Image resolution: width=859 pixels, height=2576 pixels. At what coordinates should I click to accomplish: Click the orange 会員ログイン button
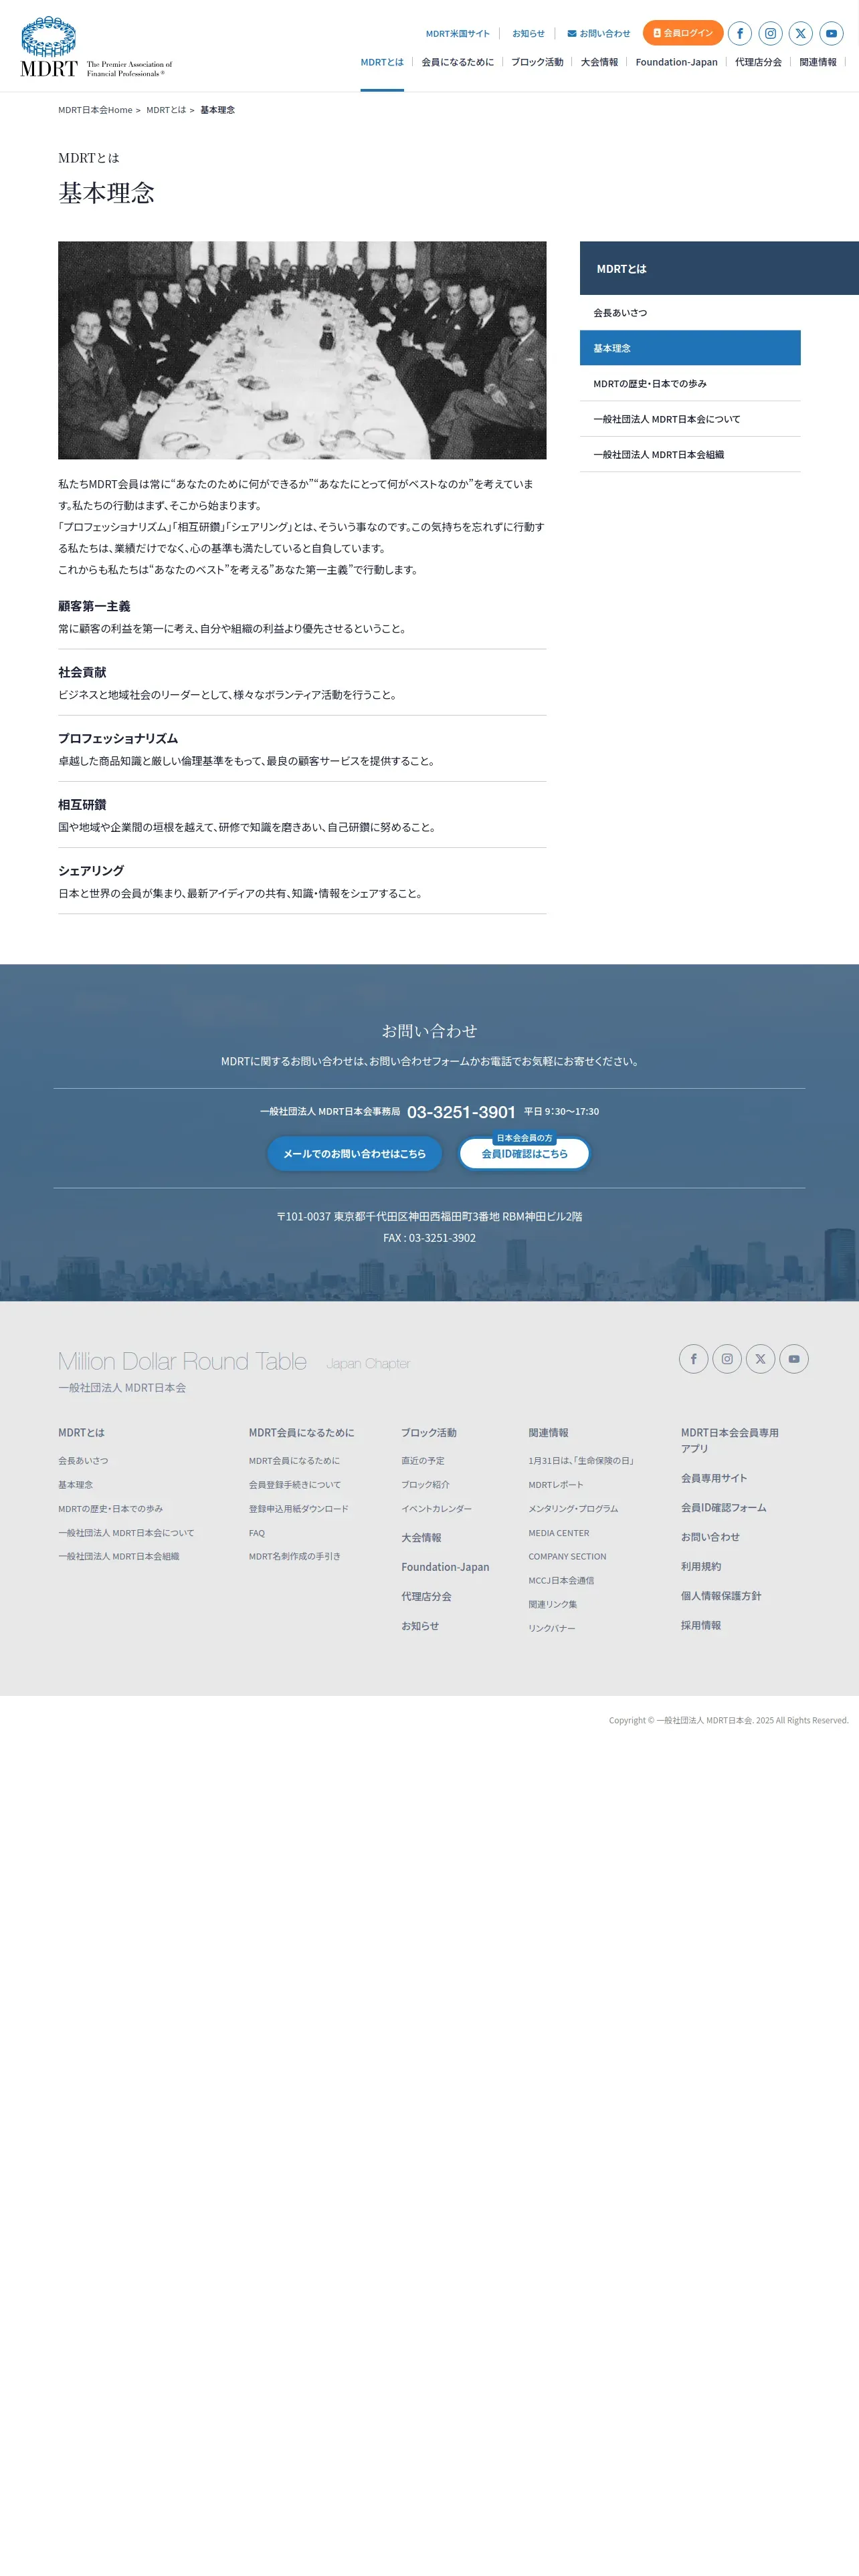(x=683, y=33)
